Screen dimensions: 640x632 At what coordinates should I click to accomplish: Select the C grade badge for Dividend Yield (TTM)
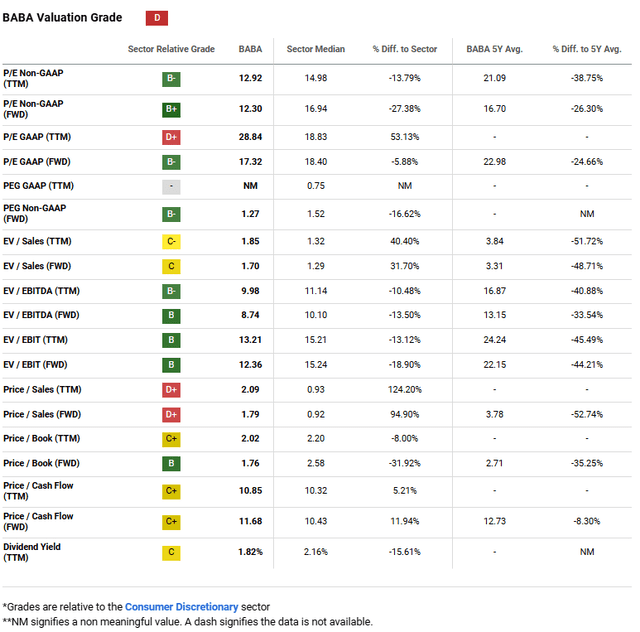point(172,553)
